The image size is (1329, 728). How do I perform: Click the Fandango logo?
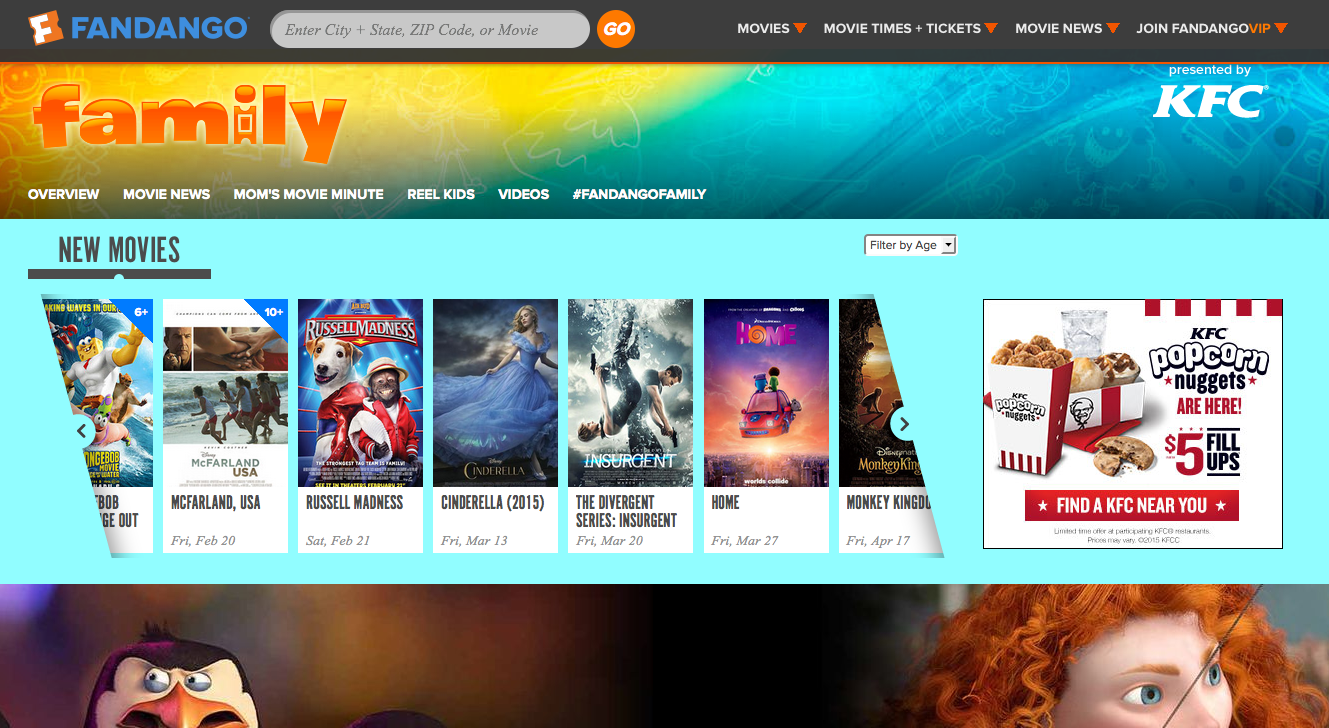pos(138,28)
